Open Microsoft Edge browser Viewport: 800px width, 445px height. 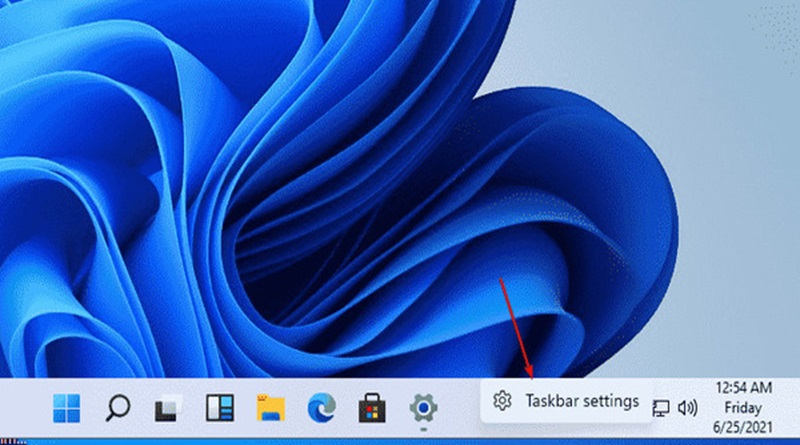click(x=321, y=407)
